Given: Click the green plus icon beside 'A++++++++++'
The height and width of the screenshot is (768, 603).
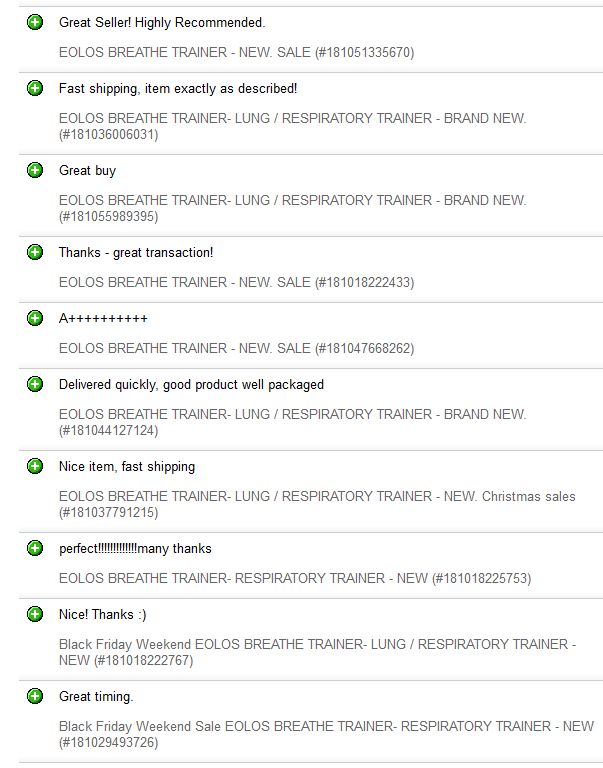Looking at the screenshot, I should [35, 318].
